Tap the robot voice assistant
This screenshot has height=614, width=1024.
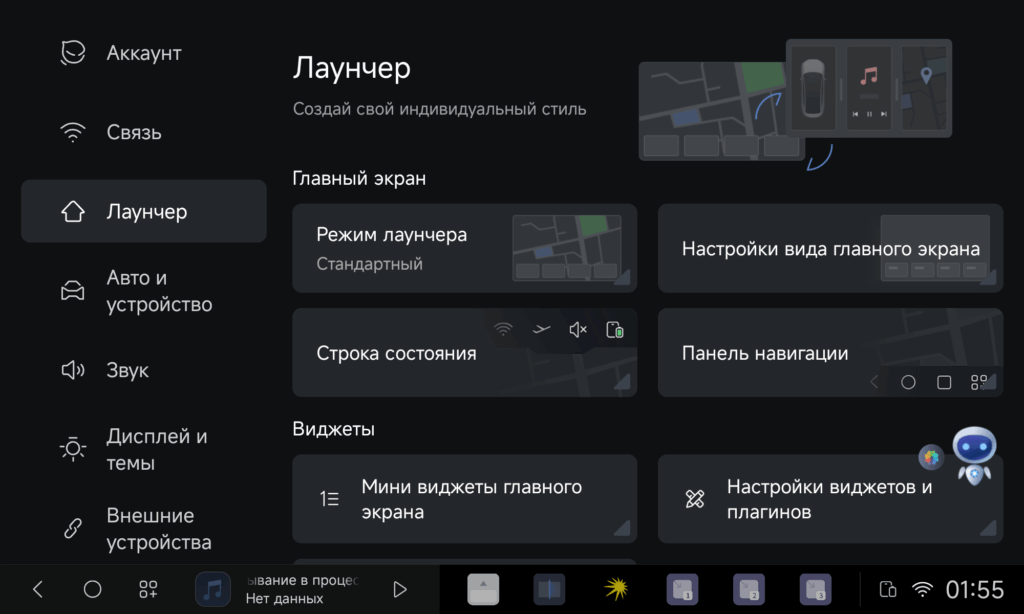(974, 455)
